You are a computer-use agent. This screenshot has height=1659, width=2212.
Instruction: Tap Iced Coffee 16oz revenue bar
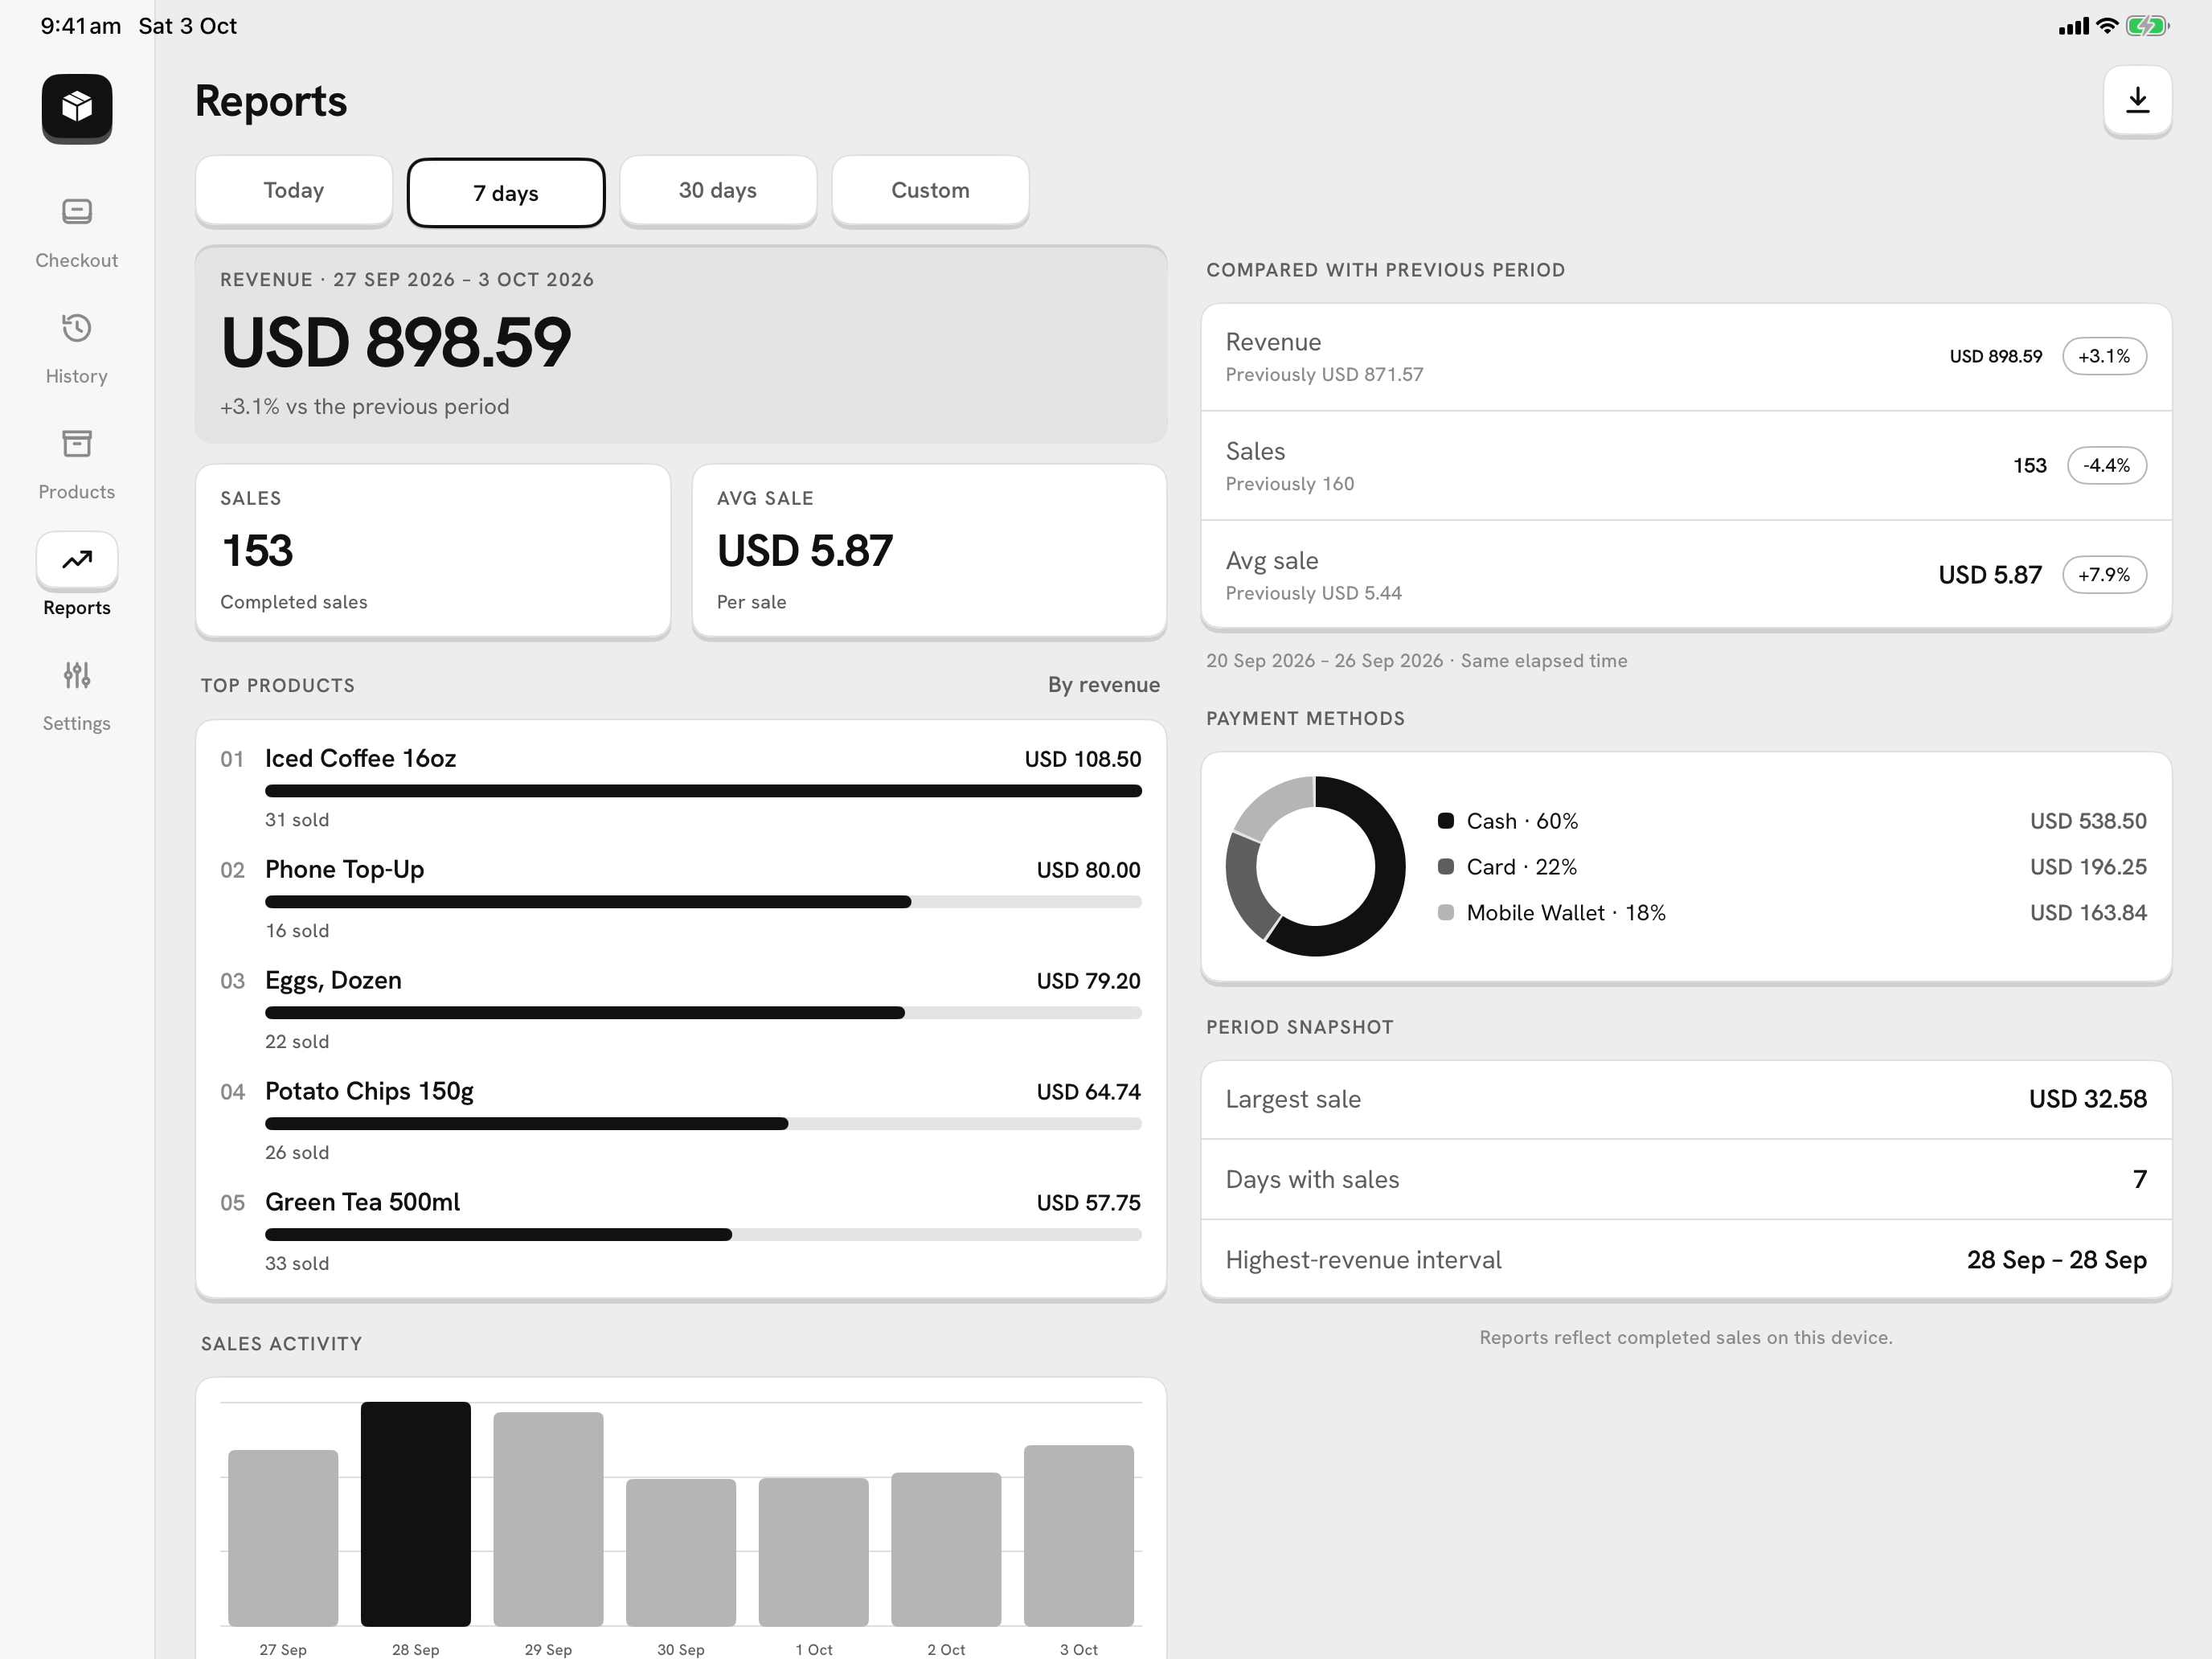point(703,791)
